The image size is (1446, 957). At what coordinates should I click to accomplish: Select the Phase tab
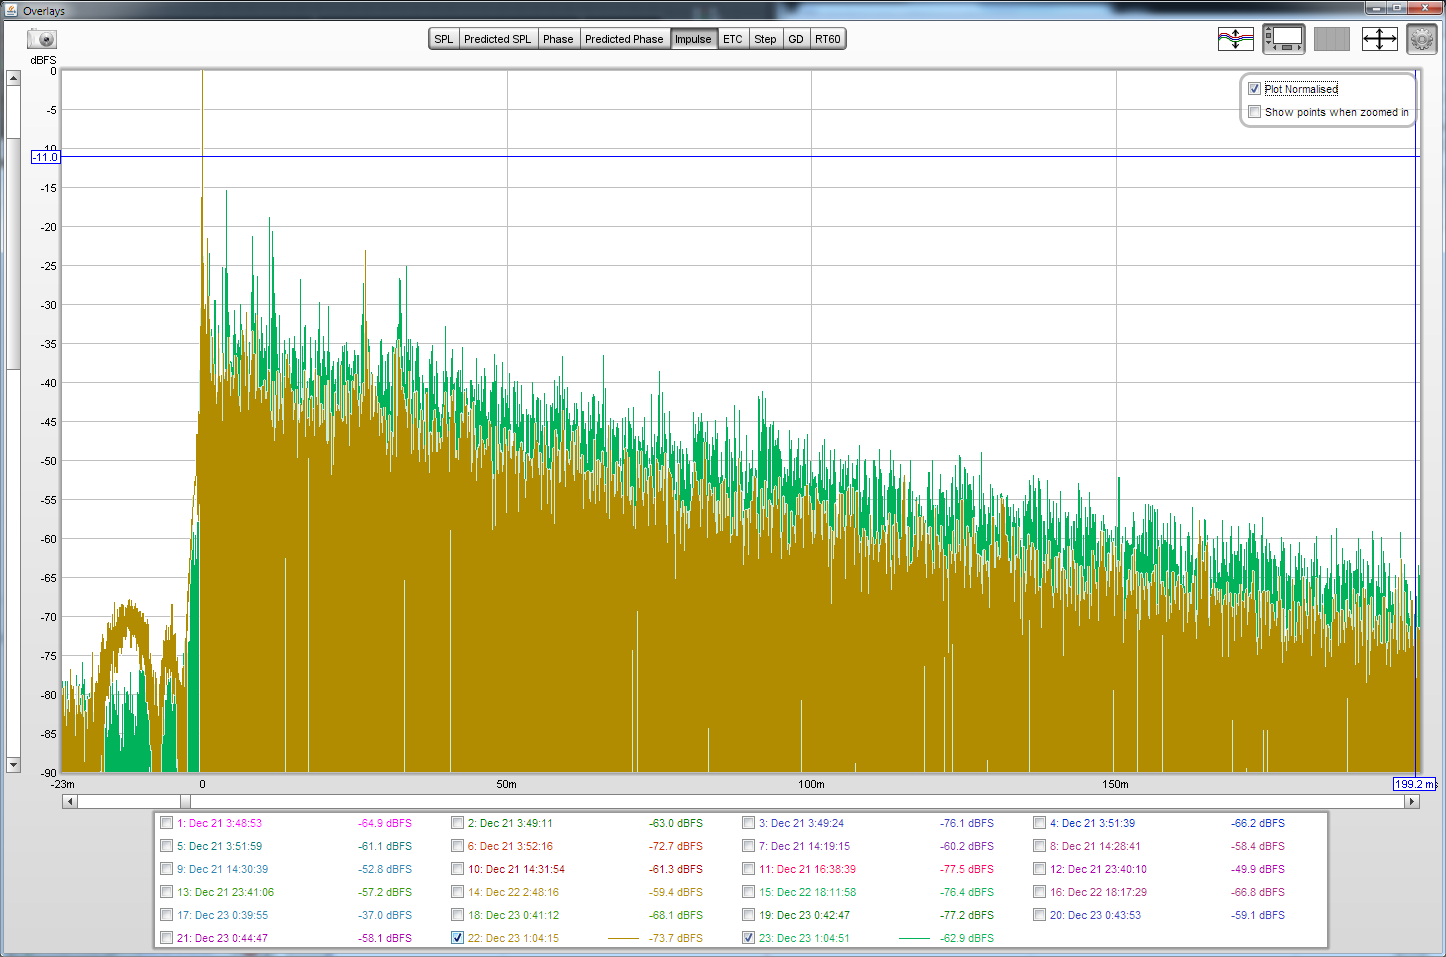click(558, 39)
